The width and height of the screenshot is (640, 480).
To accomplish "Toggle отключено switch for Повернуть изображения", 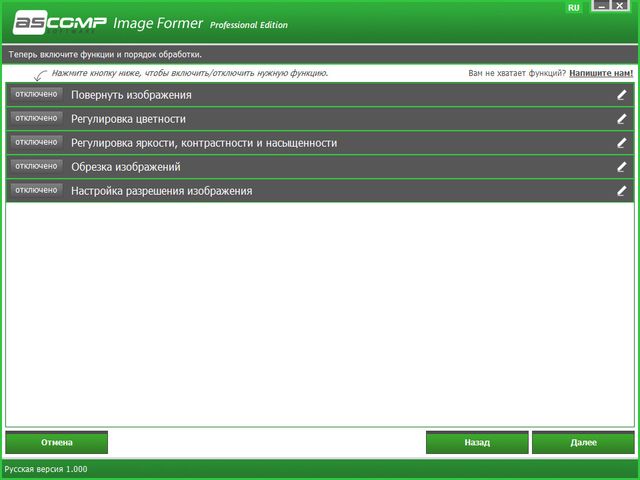I will coord(36,94).
